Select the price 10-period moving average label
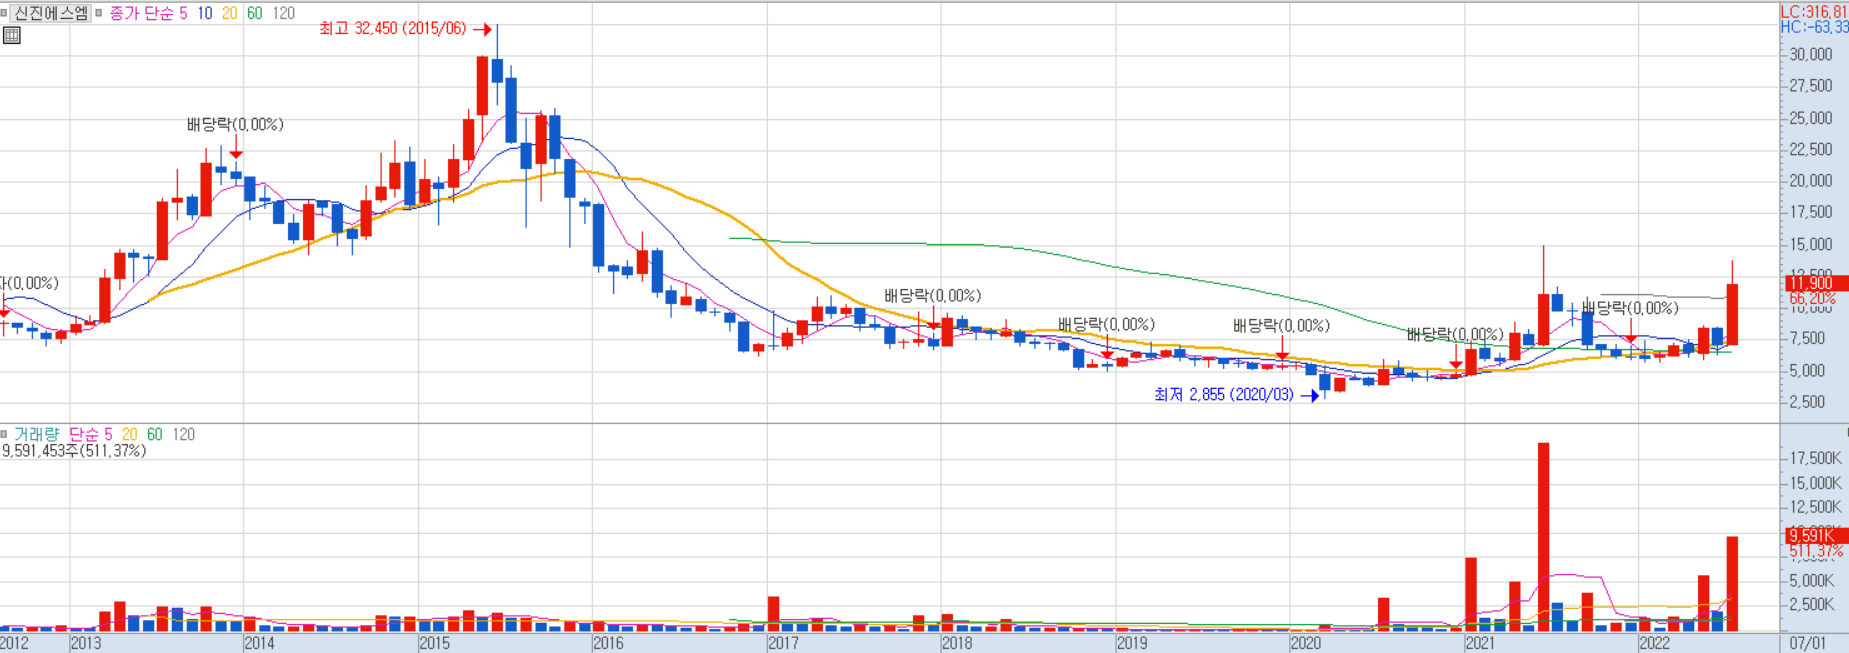This screenshot has height=653, width=1849. point(205,13)
